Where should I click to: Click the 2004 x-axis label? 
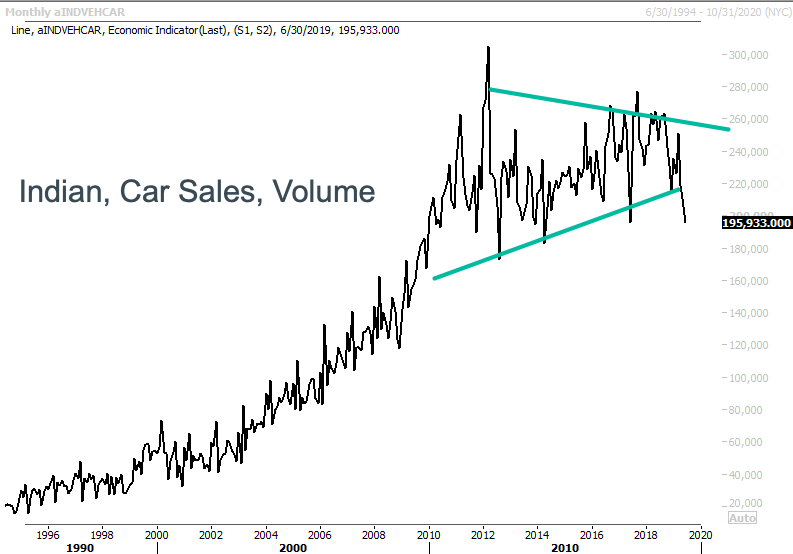pyautogui.click(x=266, y=535)
